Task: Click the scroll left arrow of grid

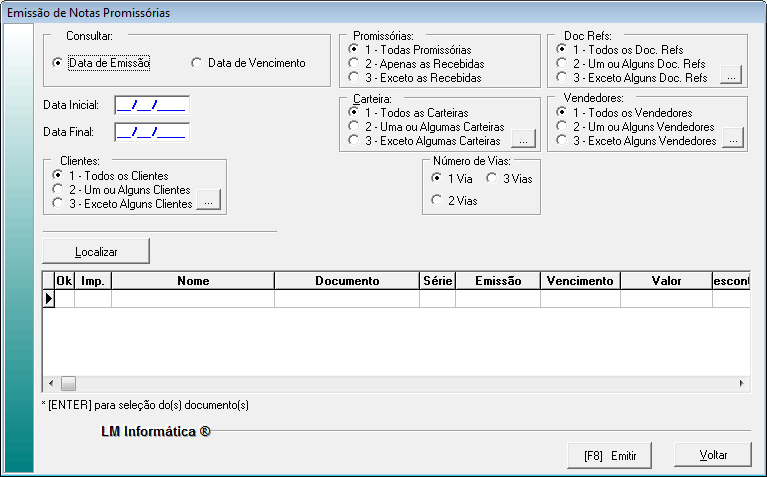Action: click(x=49, y=383)
